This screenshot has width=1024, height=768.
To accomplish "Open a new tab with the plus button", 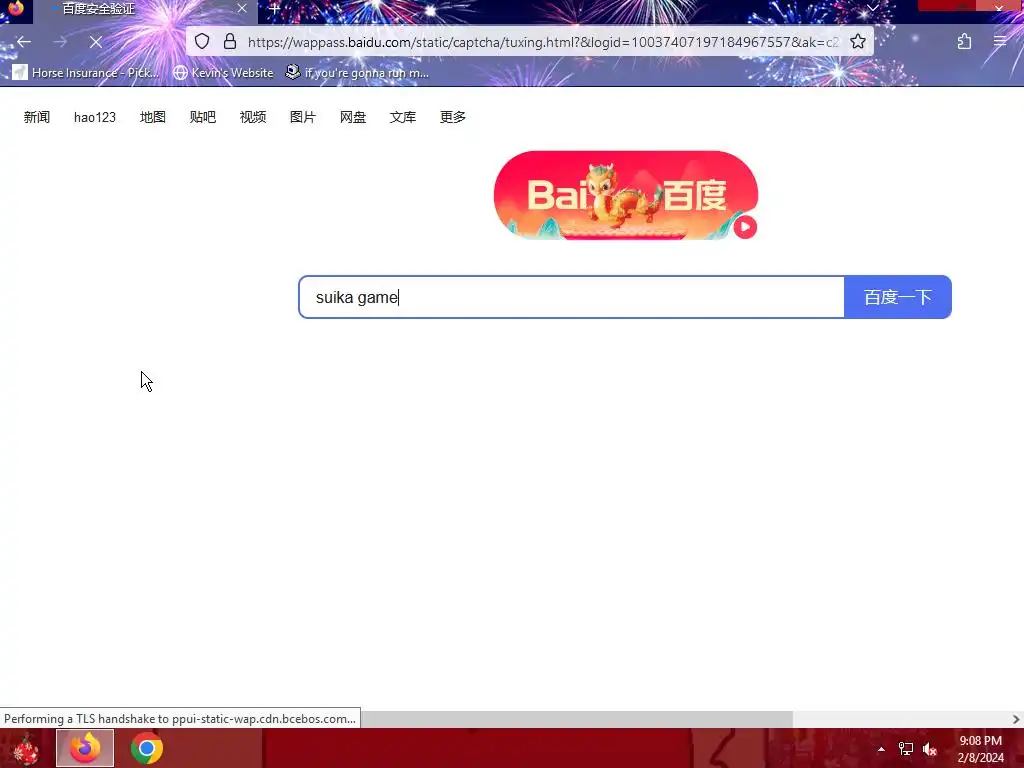I will [x=275, y=9].
